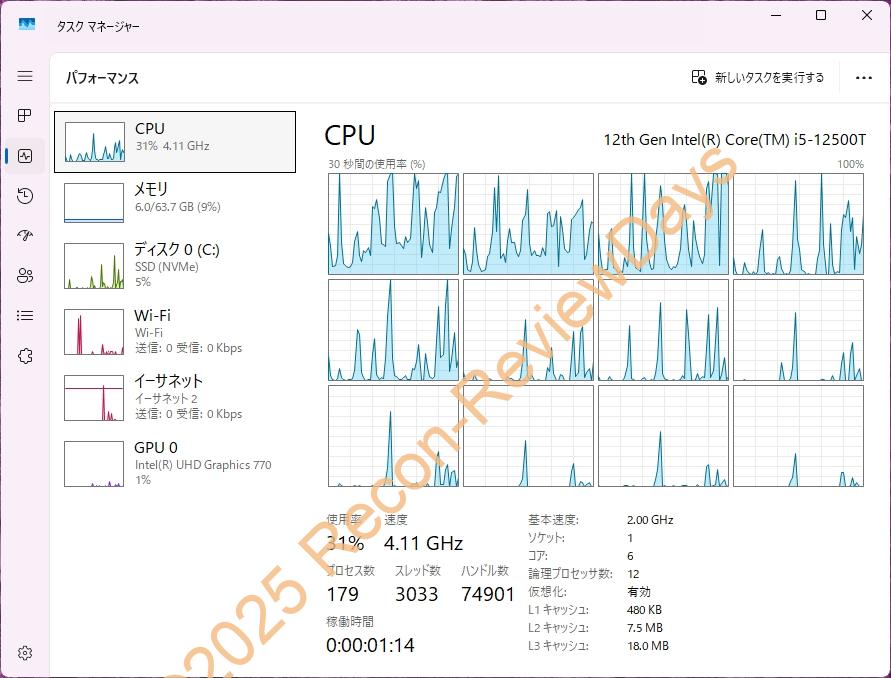Click the first logical processor graph
The width and height of the screenshot is (891, 678).
393,223
